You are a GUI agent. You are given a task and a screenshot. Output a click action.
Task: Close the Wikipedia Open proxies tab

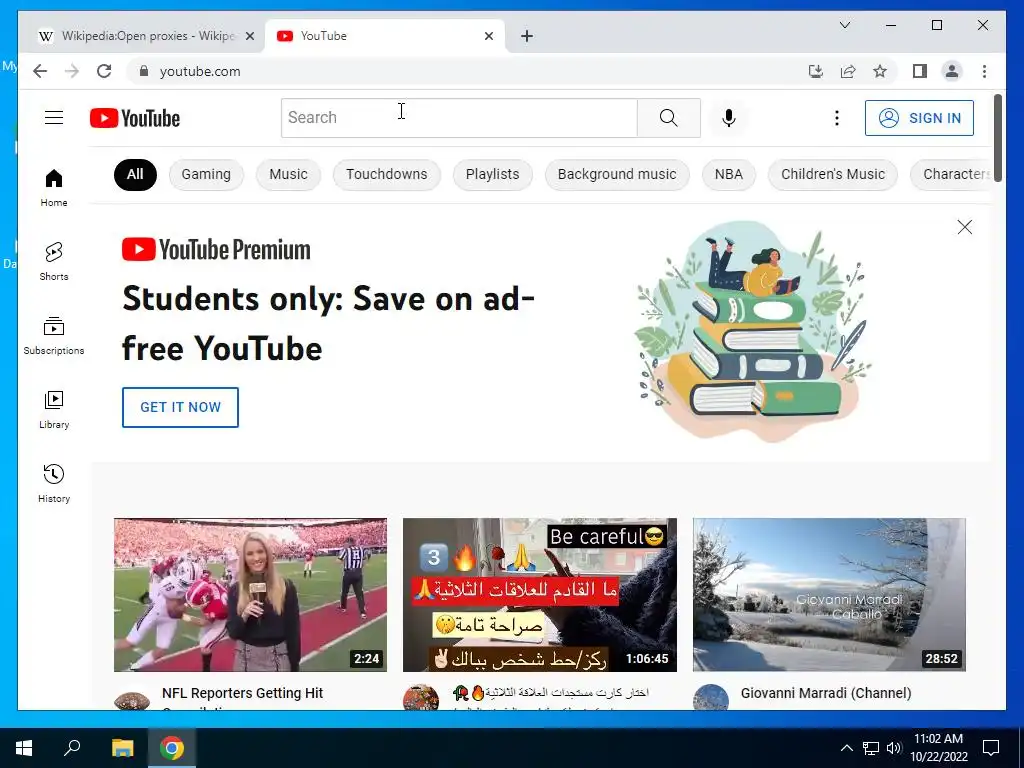(249, 36)
